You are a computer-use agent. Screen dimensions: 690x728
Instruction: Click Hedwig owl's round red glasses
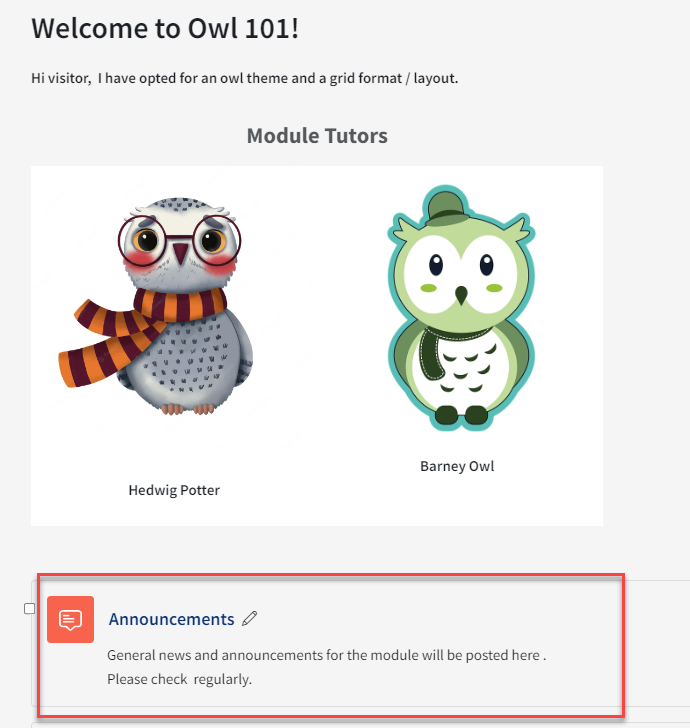click(179, 240)
